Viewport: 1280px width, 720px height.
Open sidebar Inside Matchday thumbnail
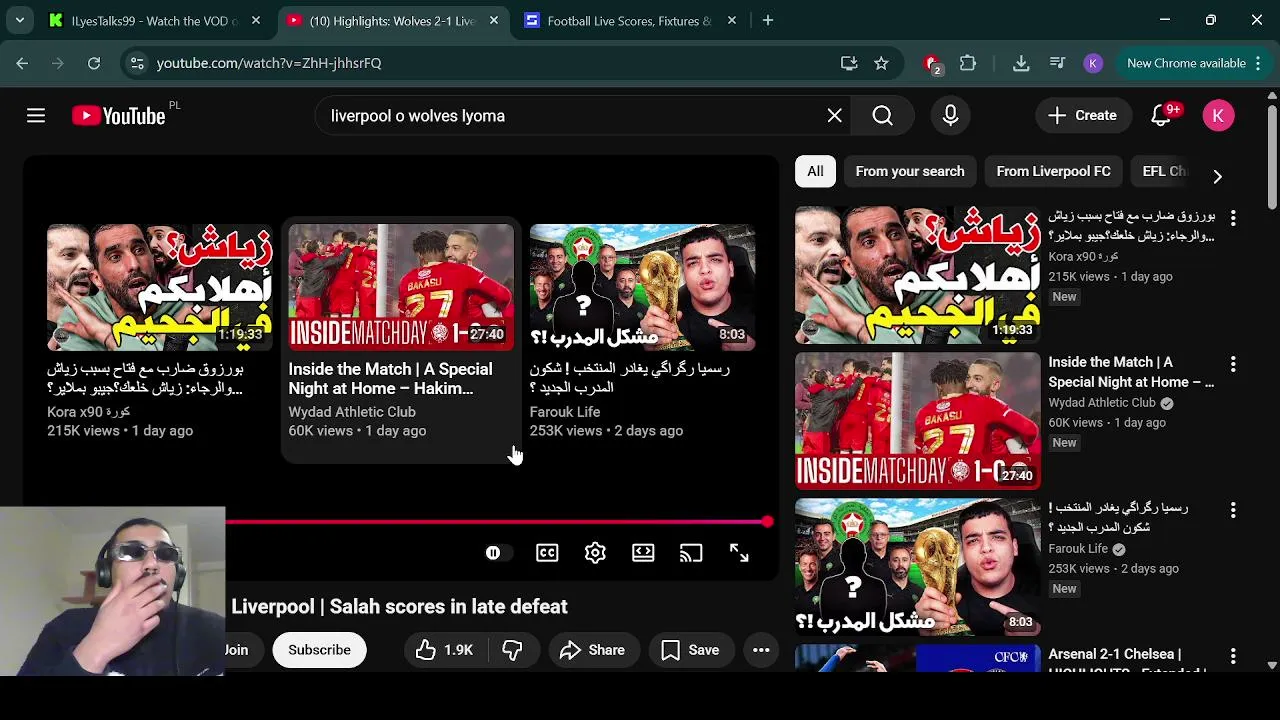pos(918,421)
